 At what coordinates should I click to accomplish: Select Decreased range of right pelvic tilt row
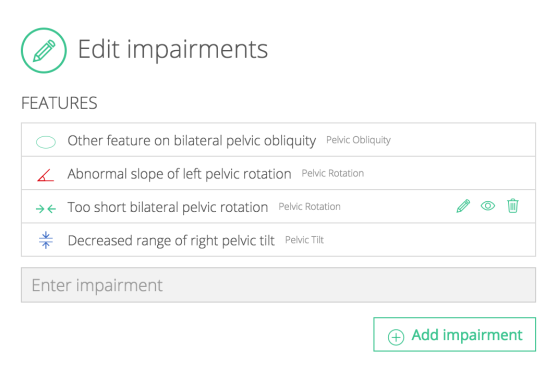pyautogui.click(x=278, y=240)
